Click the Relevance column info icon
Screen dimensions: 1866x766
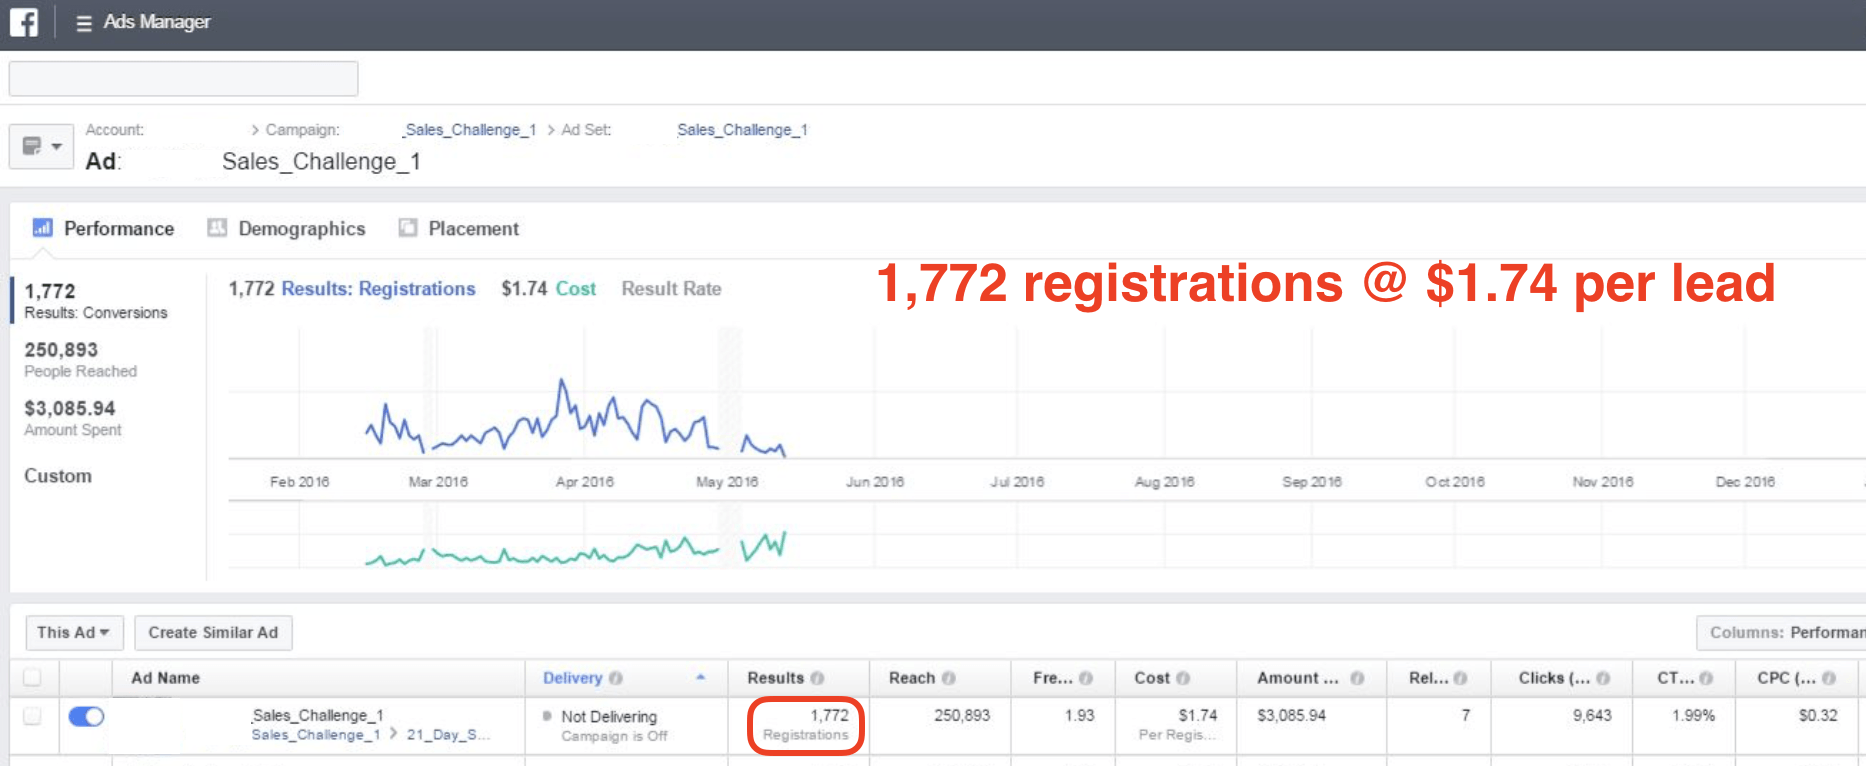click(x=1460, y=678)
